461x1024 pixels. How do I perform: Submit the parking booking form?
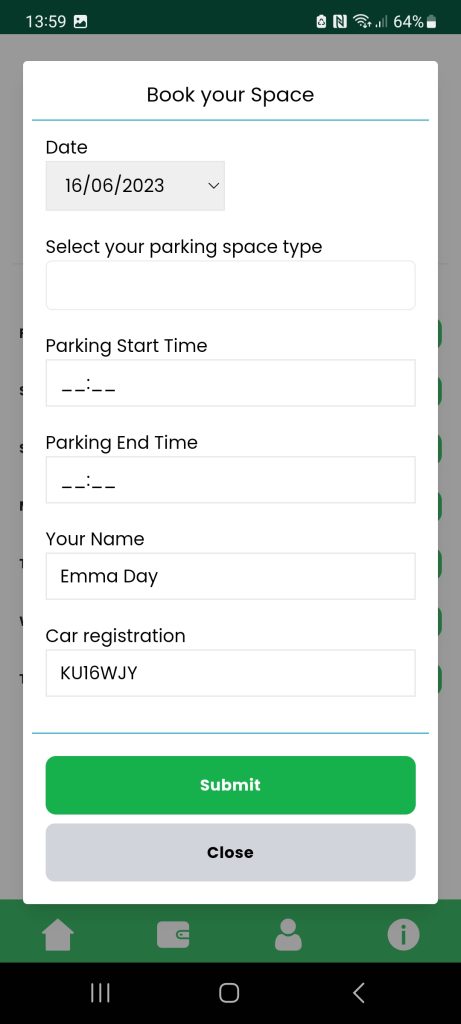[x=230, y=785]
